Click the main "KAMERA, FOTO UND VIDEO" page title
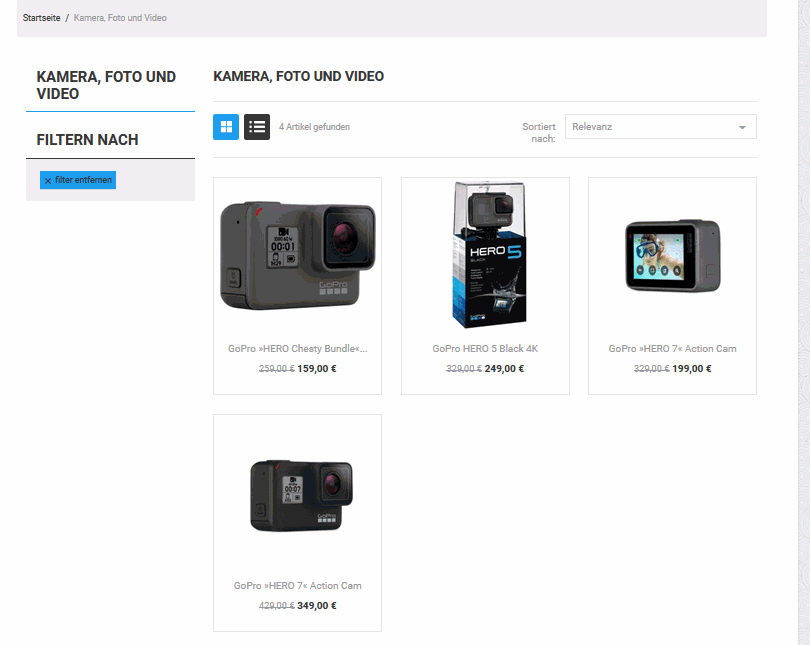The width and height of the screenshot is (810, 645). [x=299, y=76]
